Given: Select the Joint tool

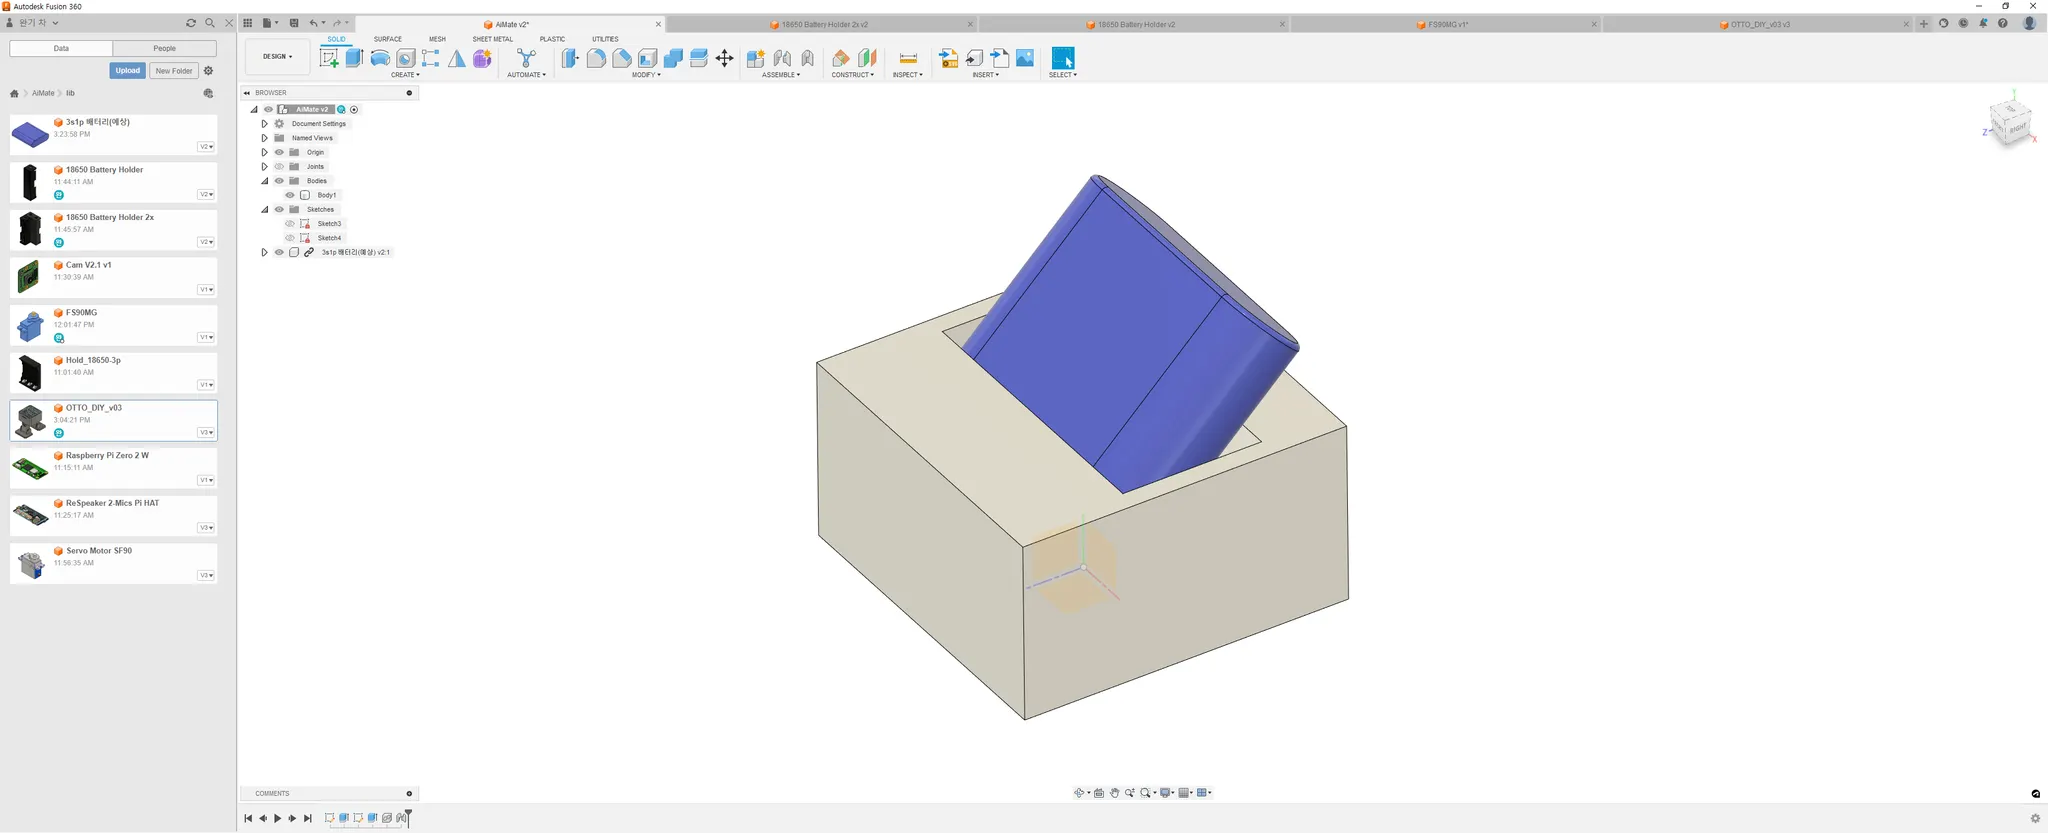Looking at the screenshot, I should pos(782,59).
